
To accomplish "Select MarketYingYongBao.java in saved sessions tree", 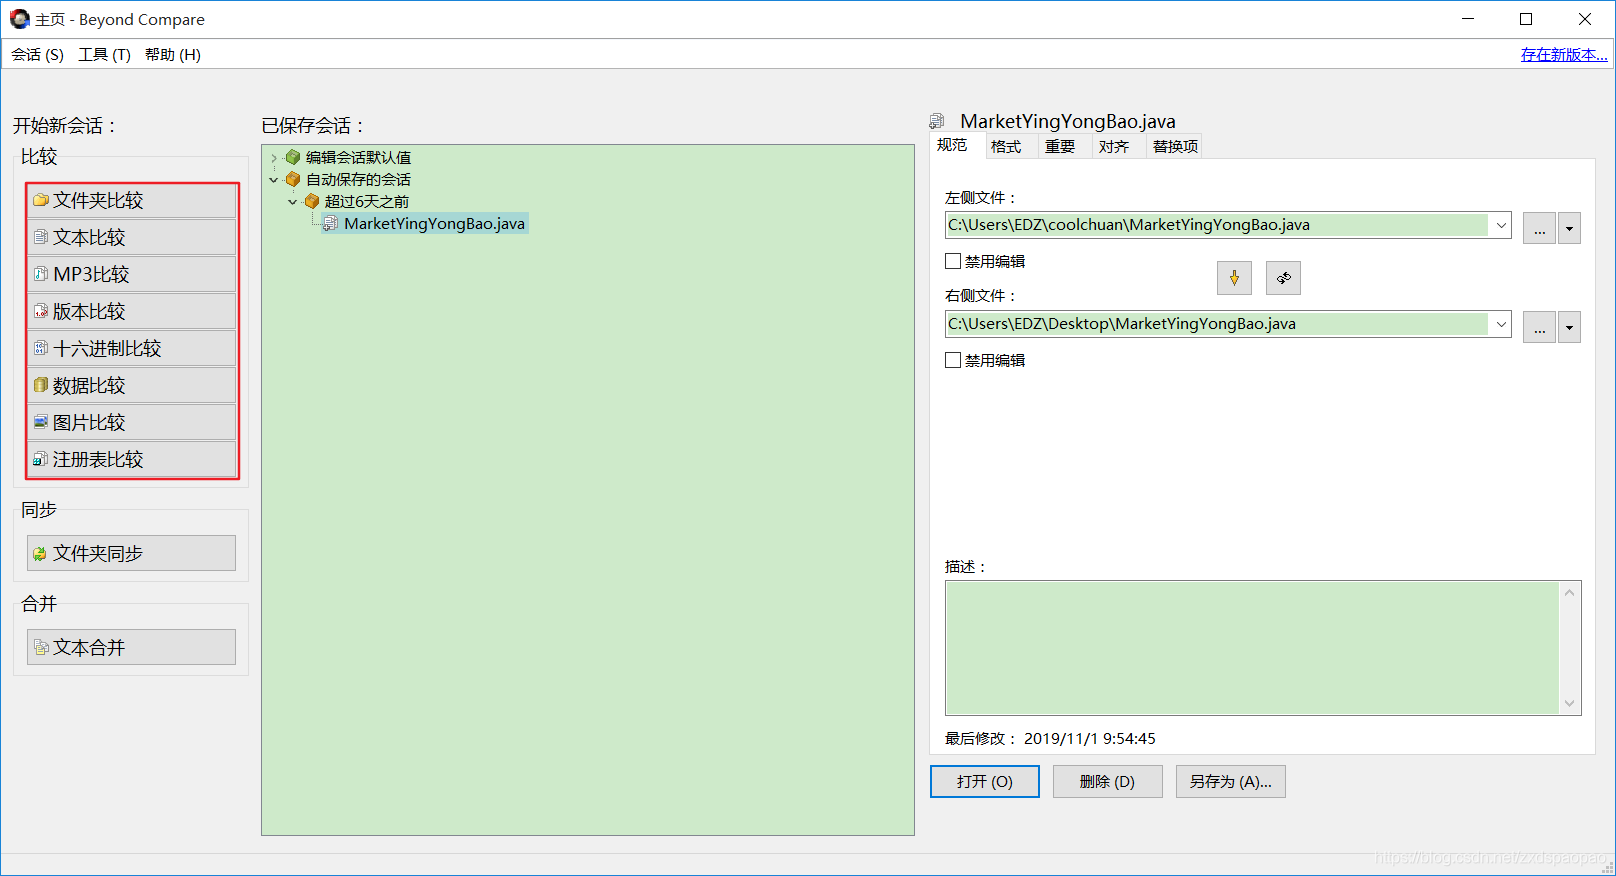I will 434,223.
